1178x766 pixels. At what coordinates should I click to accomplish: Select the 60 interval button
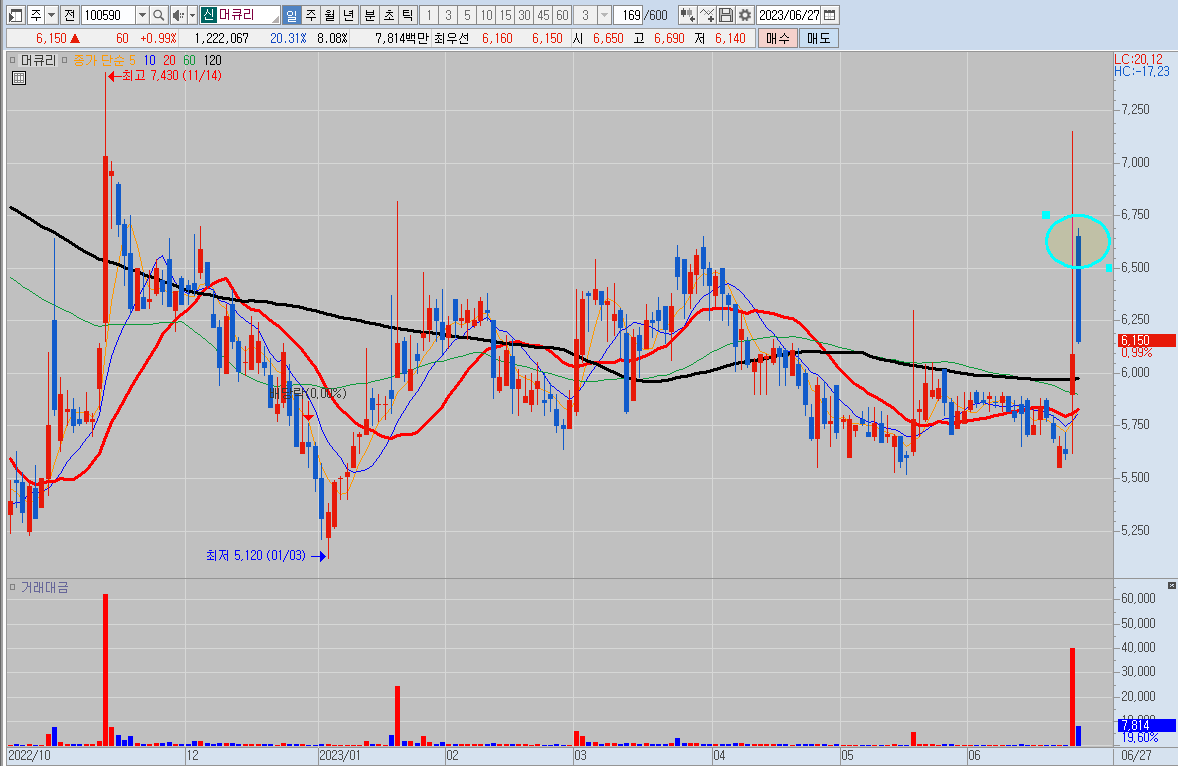[562, 15]
